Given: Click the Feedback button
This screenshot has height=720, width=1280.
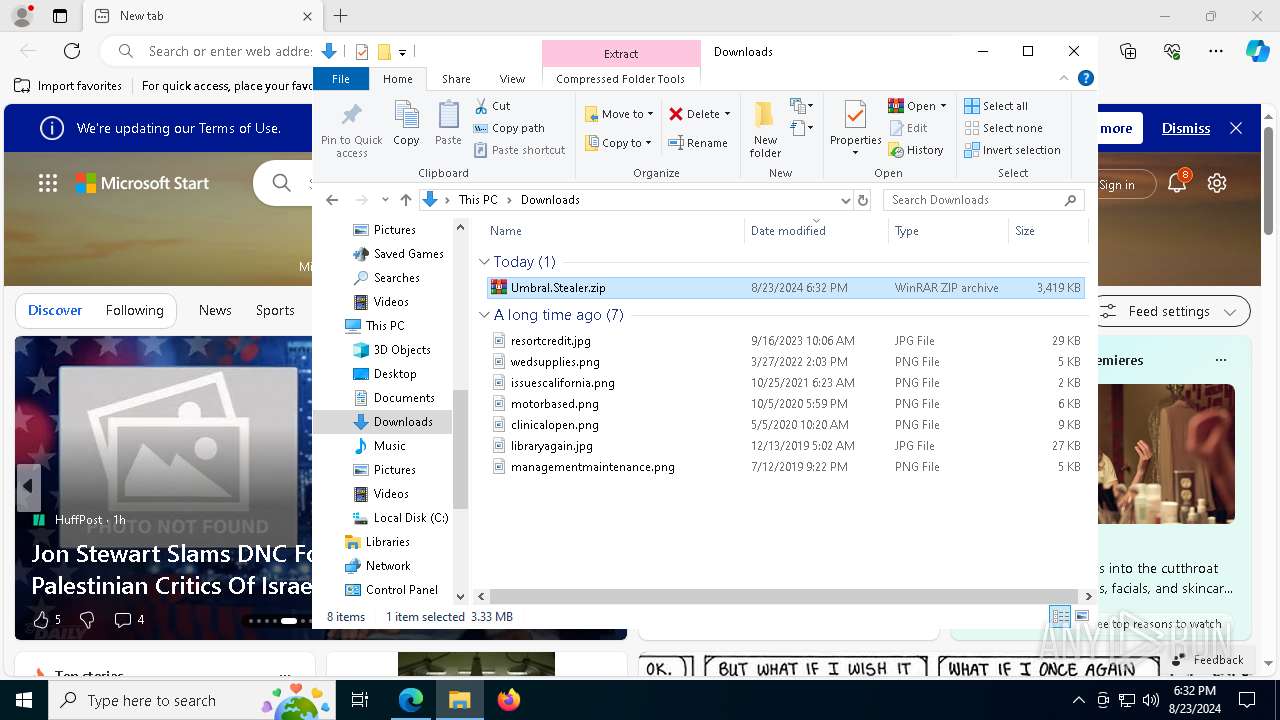Looking at the screenshot, I should pyautogui.click(x=1207, y=659).
